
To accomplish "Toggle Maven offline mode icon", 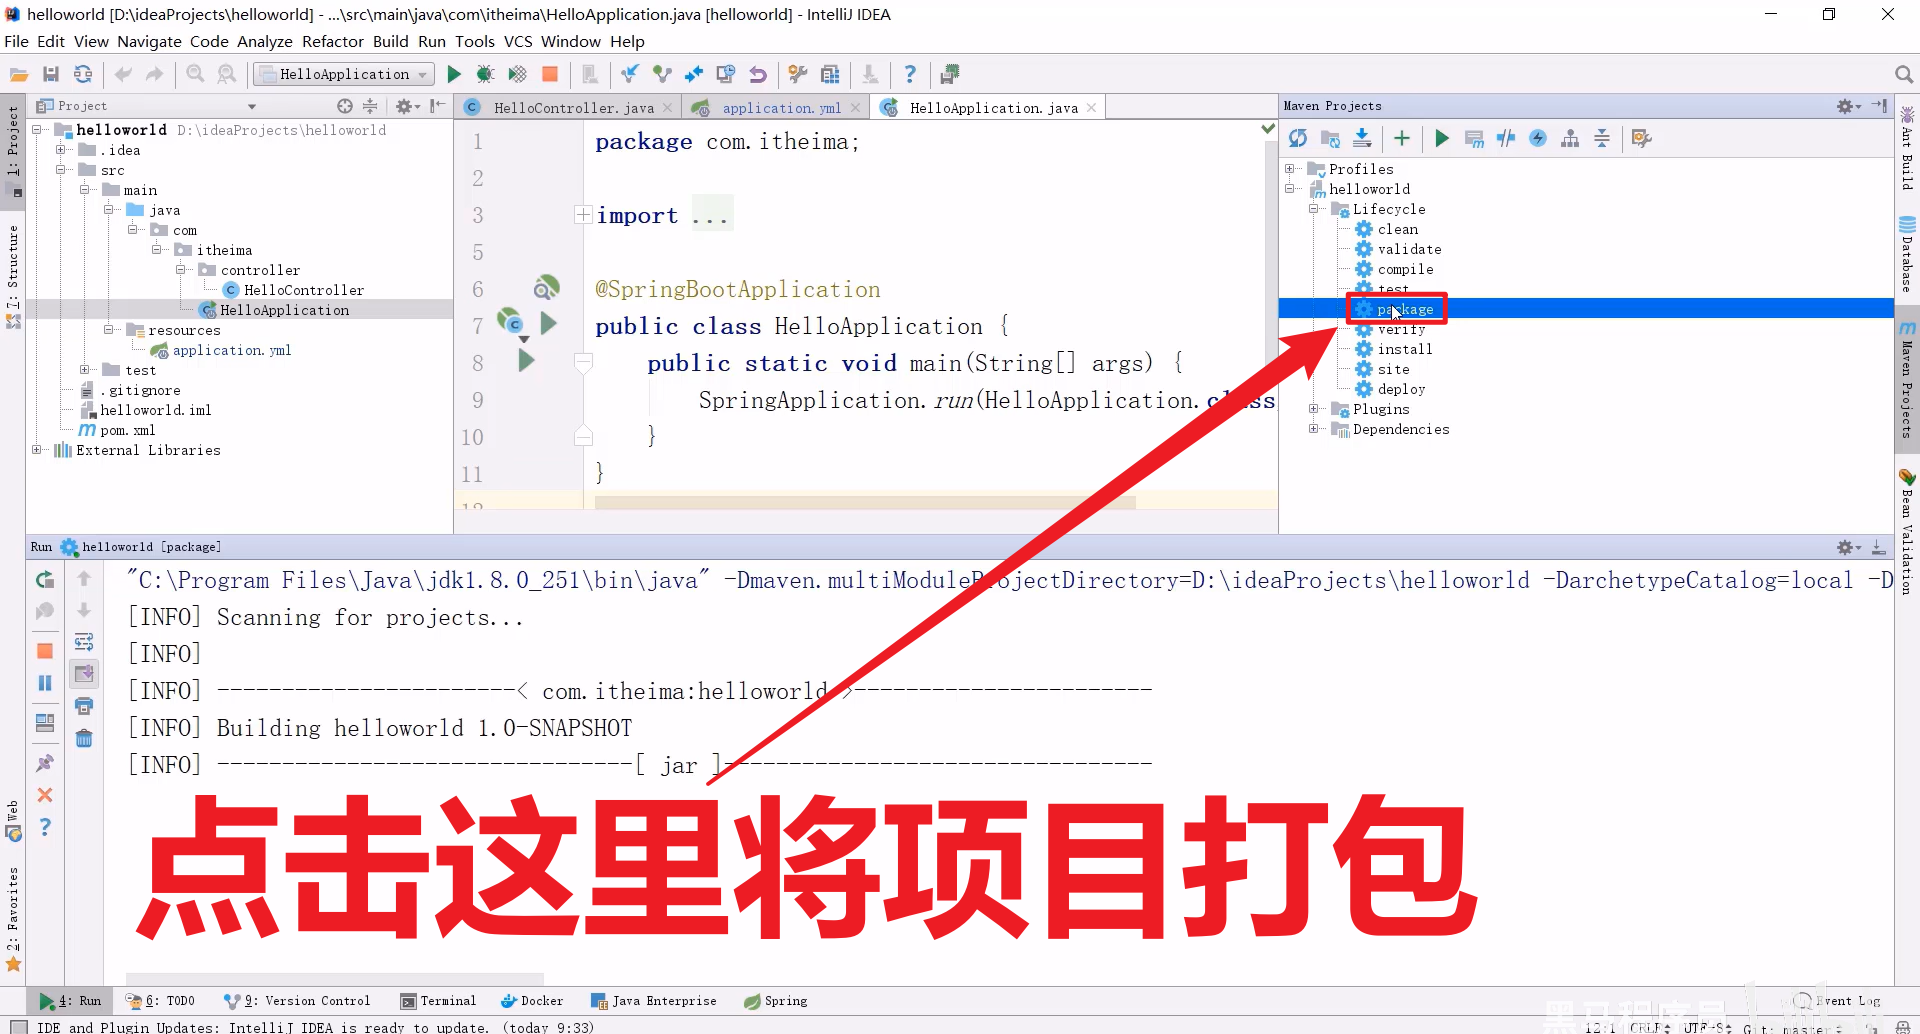I will click(x=1506, y=138).
